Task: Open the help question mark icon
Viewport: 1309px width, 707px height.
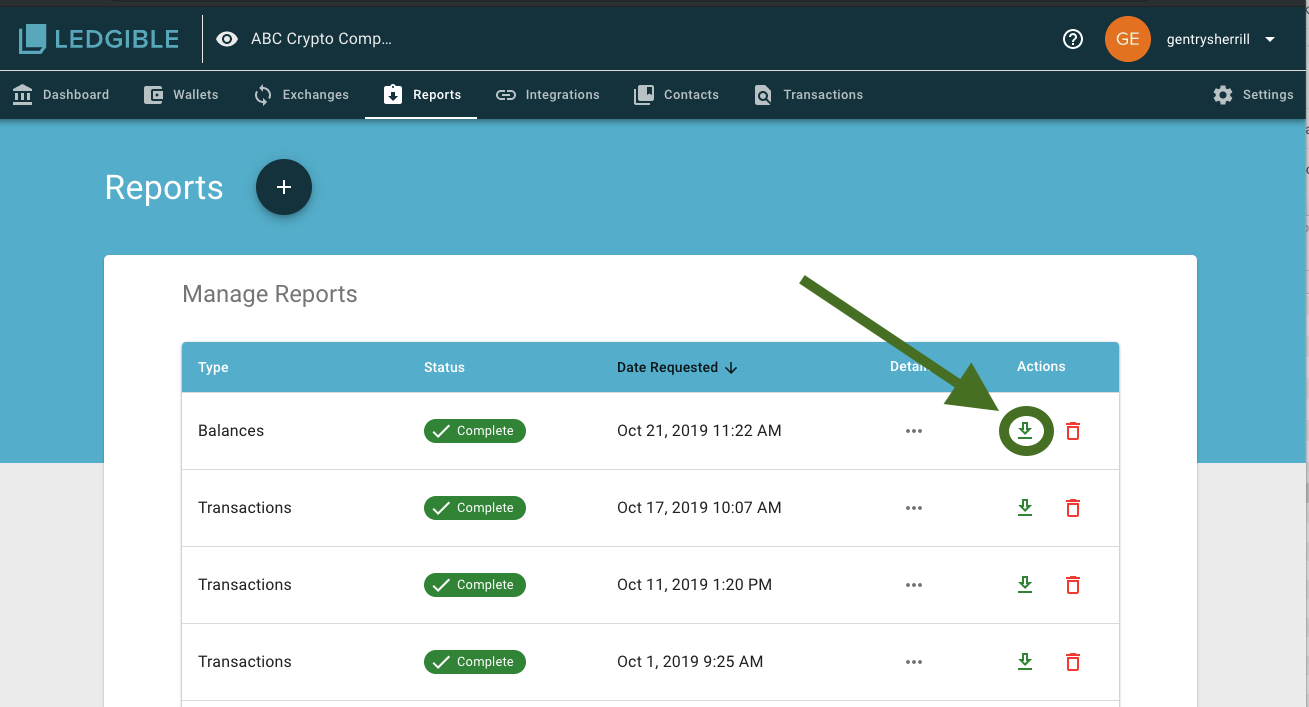Action: (x=1073, y=39)
